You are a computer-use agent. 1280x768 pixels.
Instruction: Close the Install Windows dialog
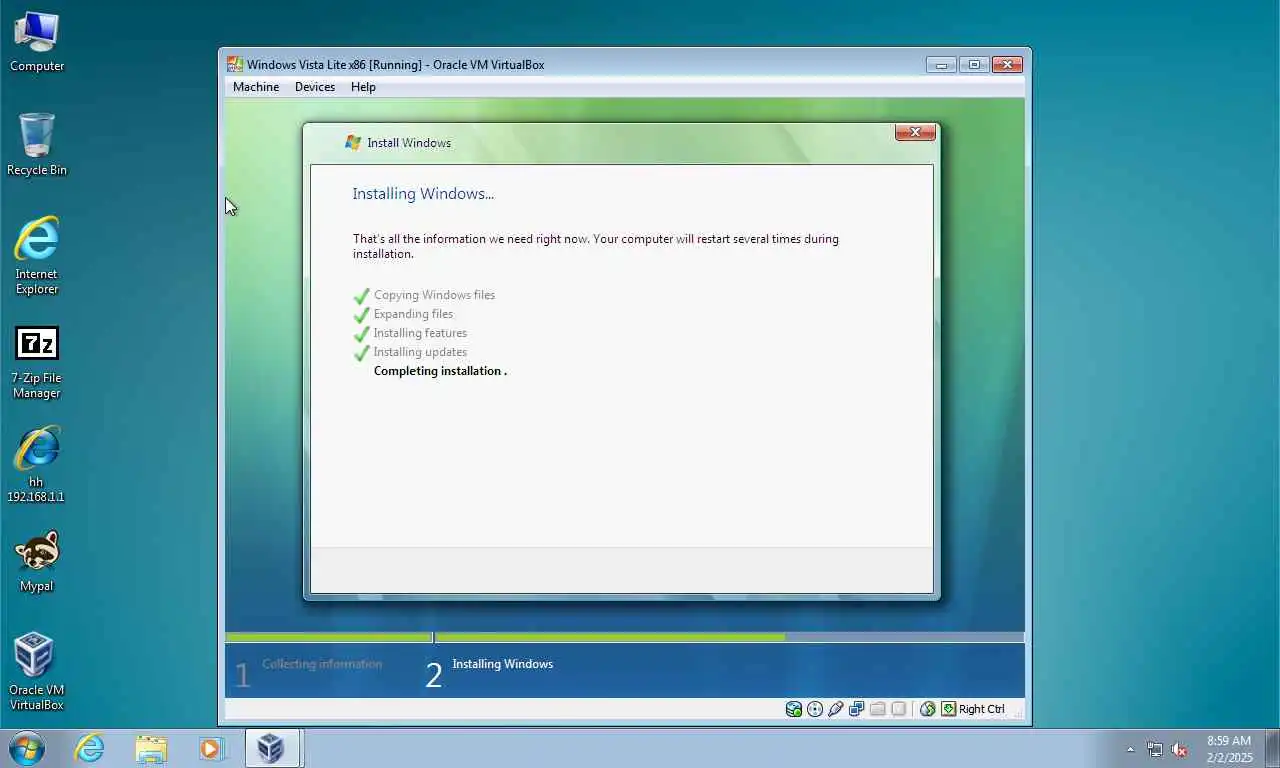click(x=915, y=132)
